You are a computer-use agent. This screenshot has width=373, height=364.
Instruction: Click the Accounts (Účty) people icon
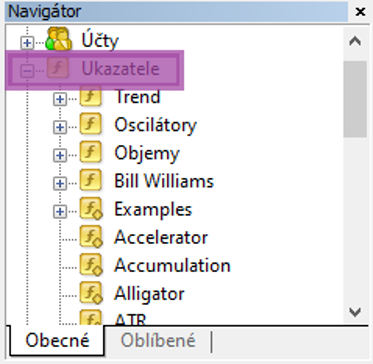59,39
